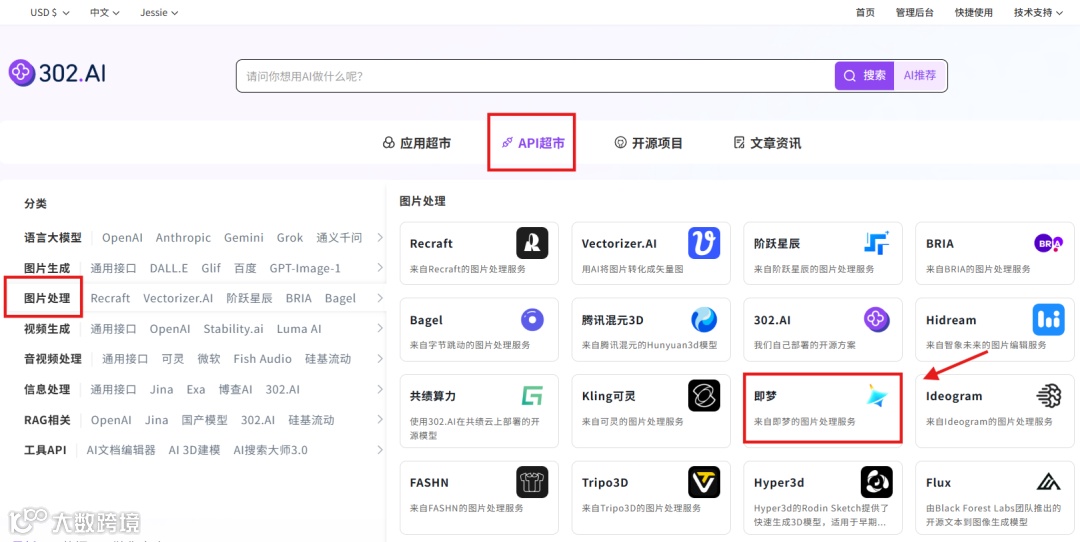Select the 视频生成 category
The width and height of the screenshot is (1080, 542).
(47, 329)
